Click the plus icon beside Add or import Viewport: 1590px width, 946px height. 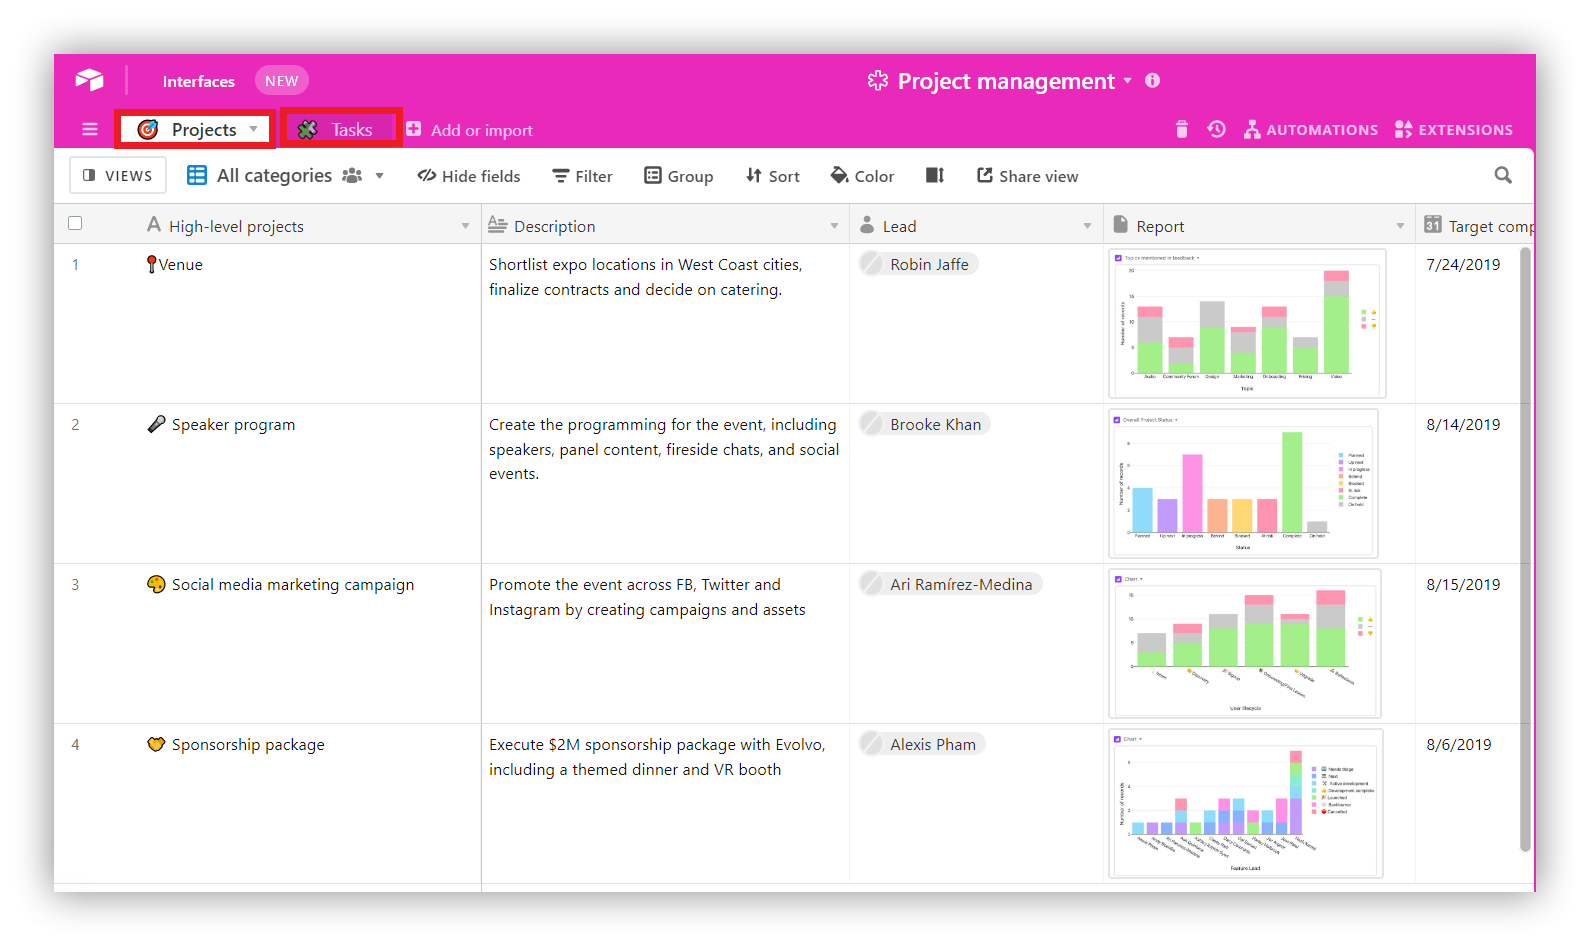coord(413,129)
